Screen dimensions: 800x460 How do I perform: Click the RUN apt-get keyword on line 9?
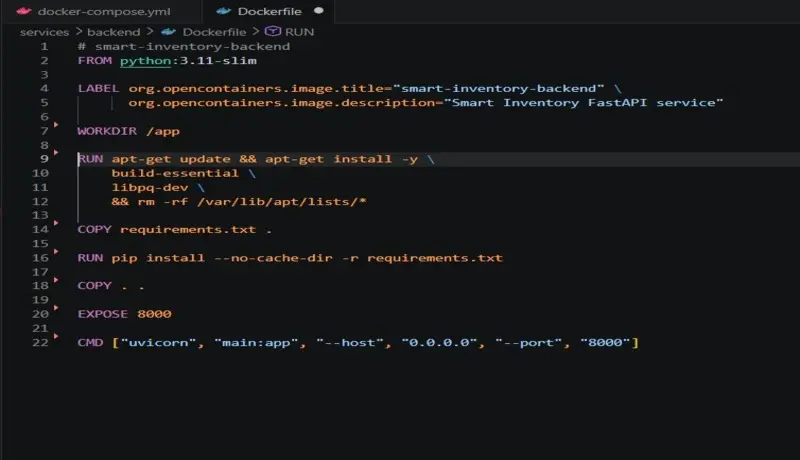point(91,159)
